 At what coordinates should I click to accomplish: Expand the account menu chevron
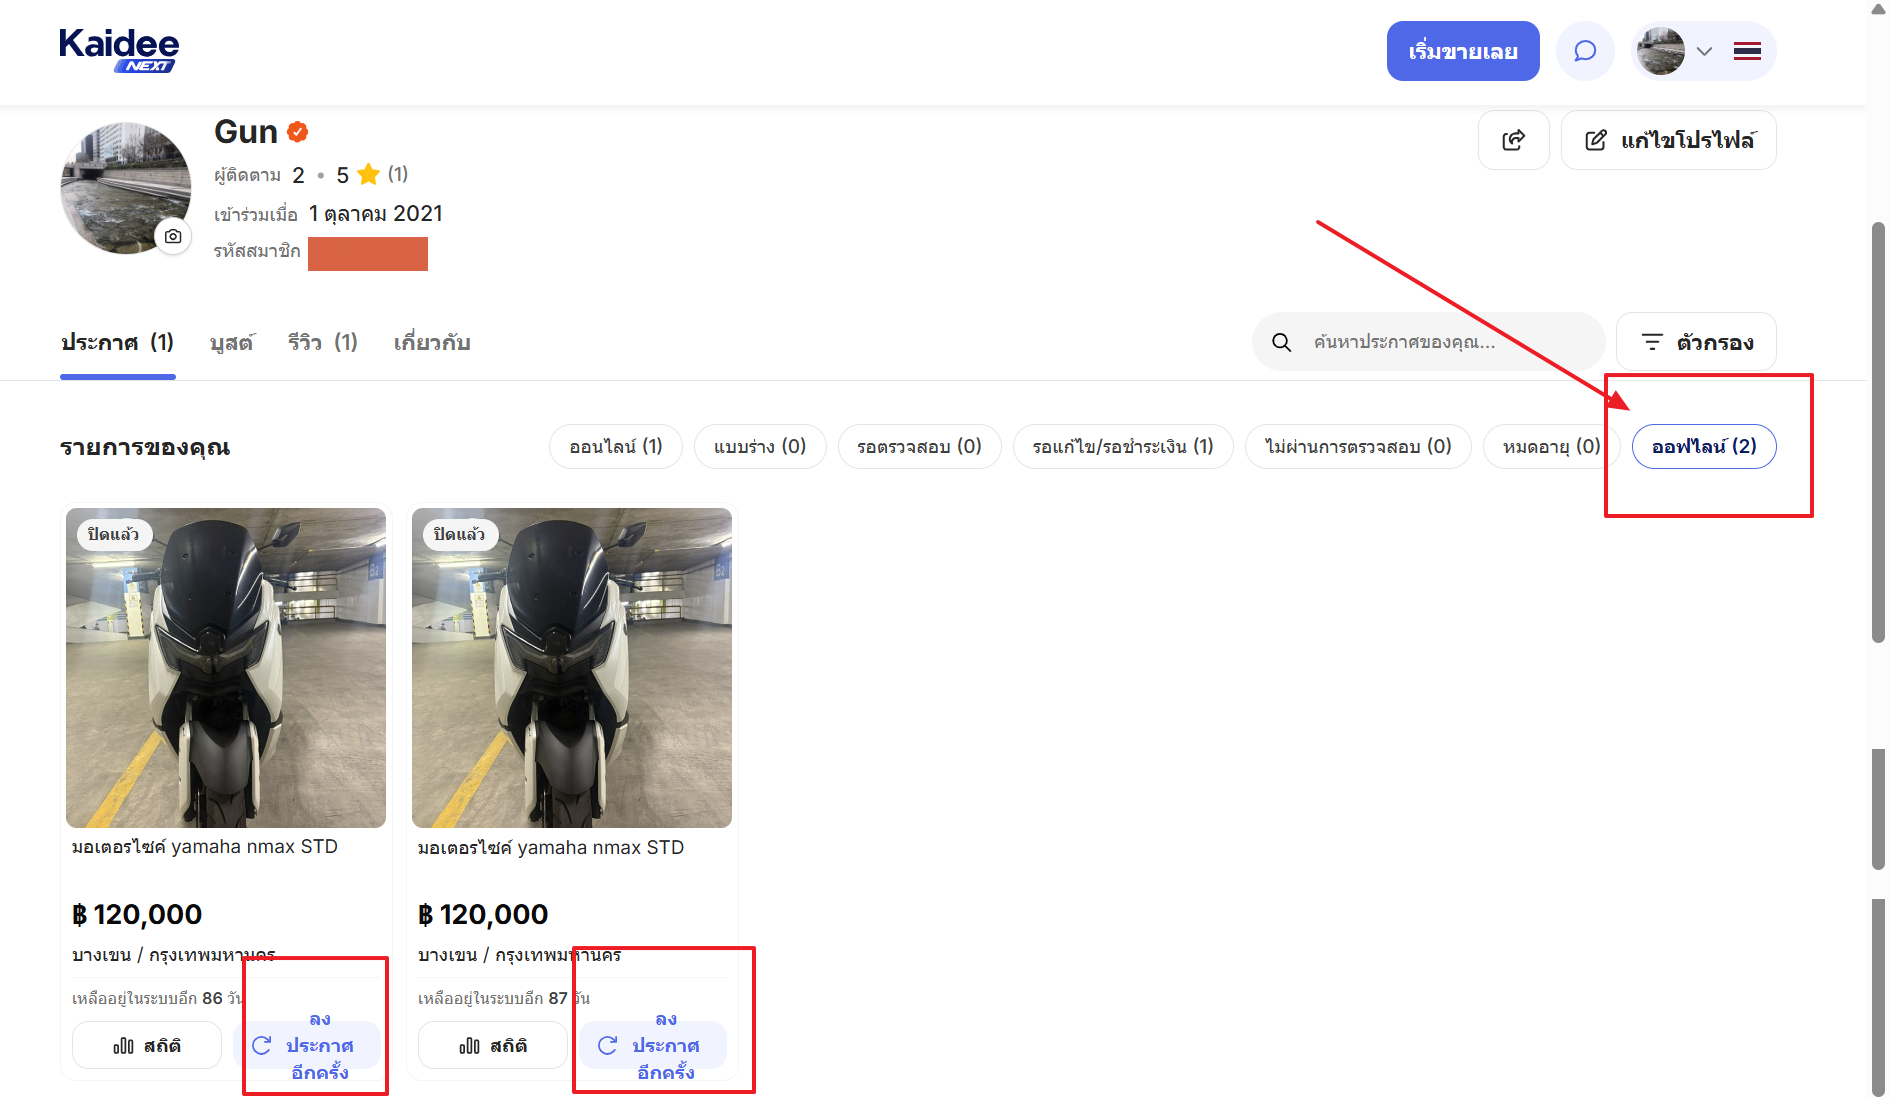pos(1705,51)
